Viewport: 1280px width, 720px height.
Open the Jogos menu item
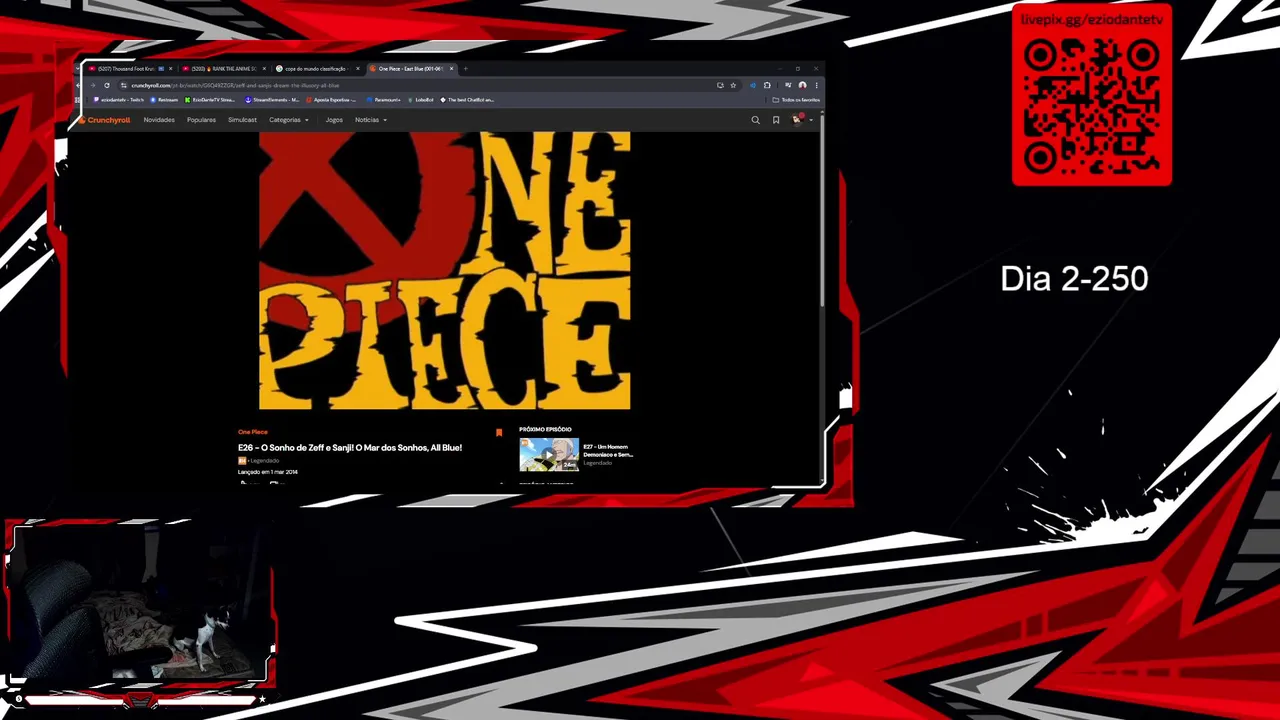pyautogui.click(x=334, y=120)
